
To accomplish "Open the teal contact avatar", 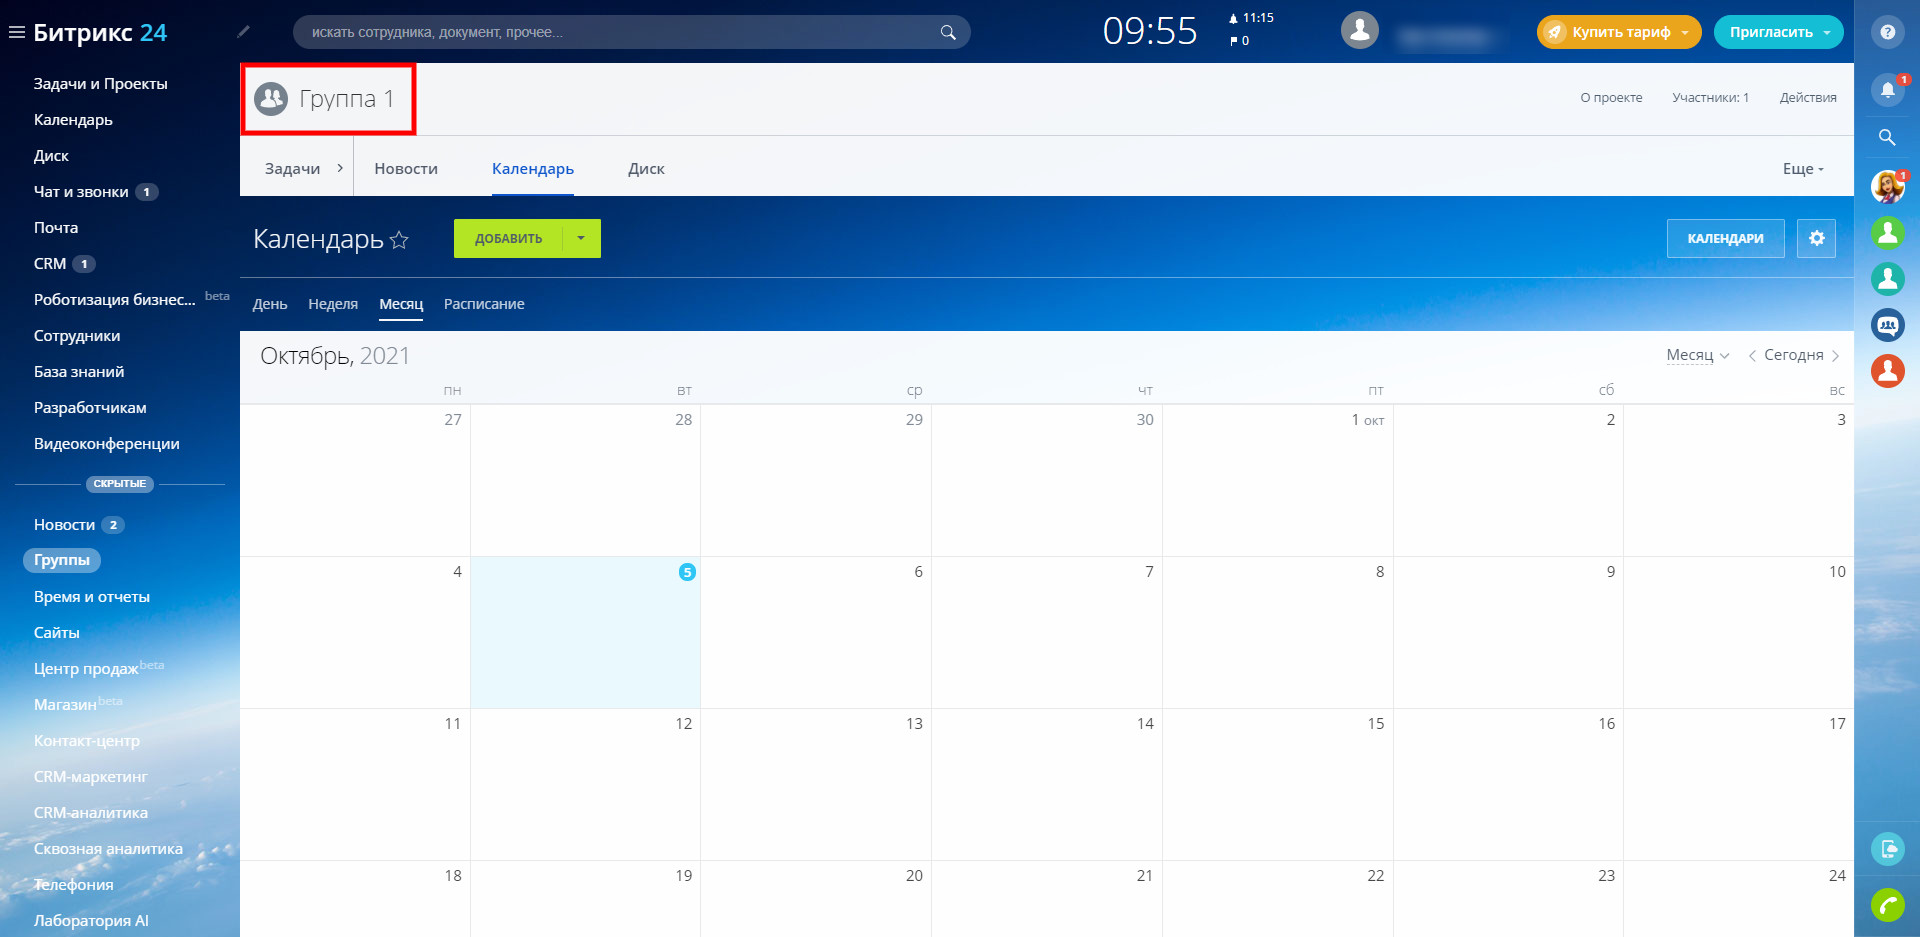I will point(1887,279).
